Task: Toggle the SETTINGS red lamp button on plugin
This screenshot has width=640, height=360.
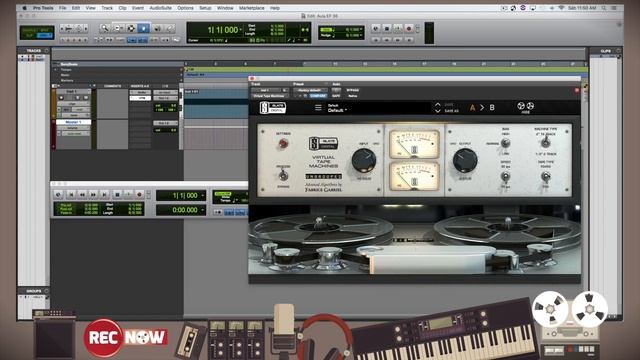Action: pos(283,143)
